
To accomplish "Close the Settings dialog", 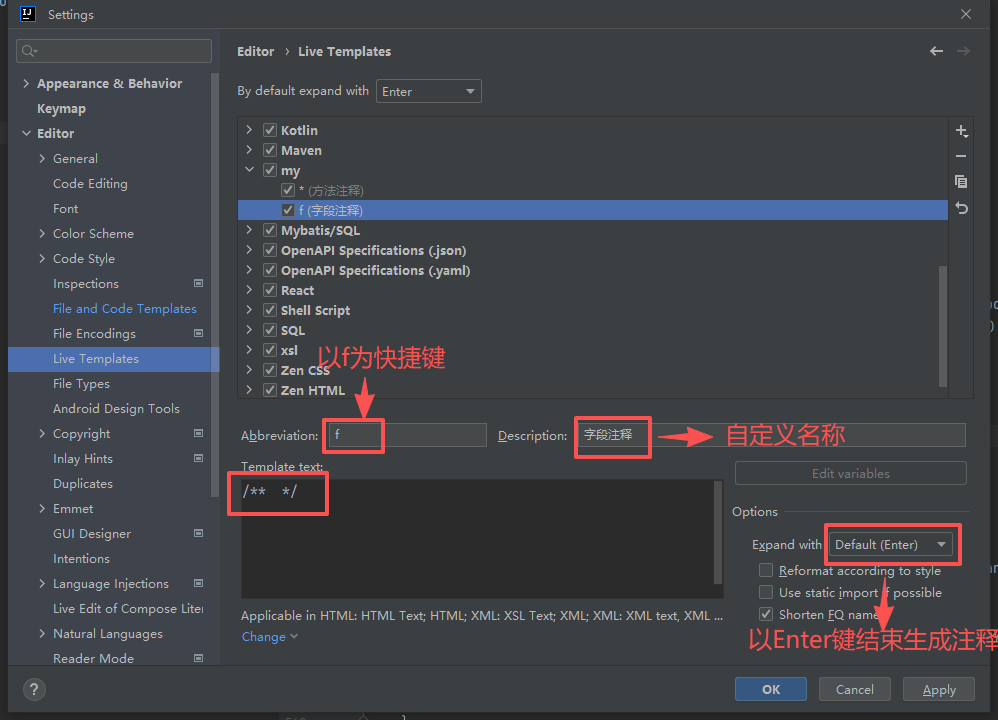I will (x=966, y=14).
